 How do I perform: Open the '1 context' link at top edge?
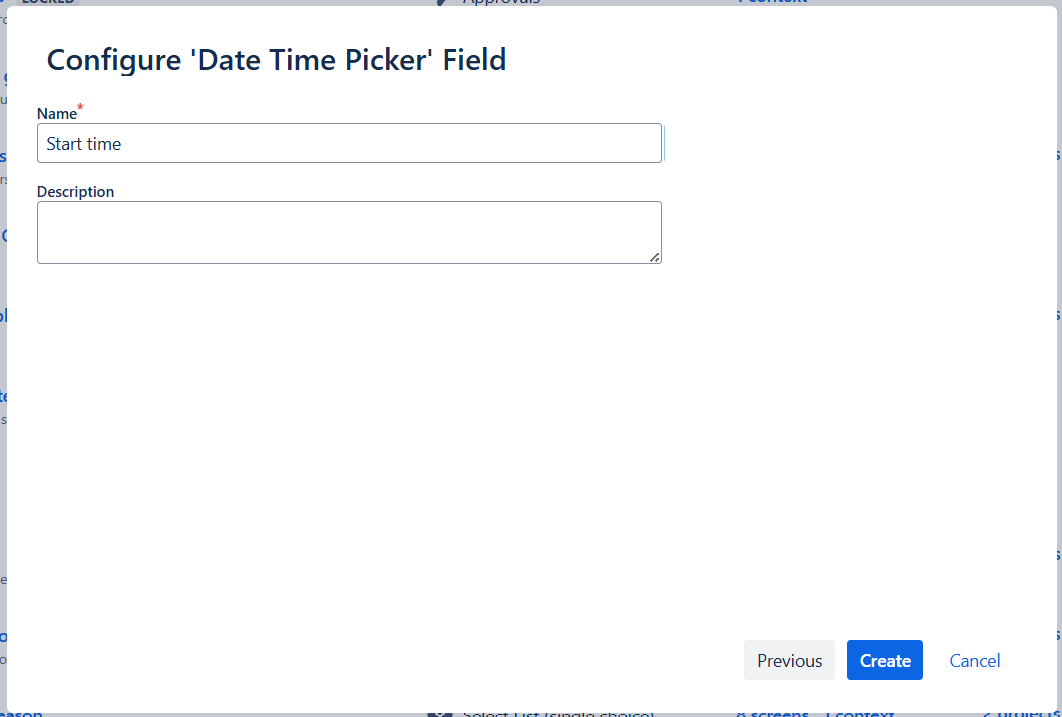(772, 2)
